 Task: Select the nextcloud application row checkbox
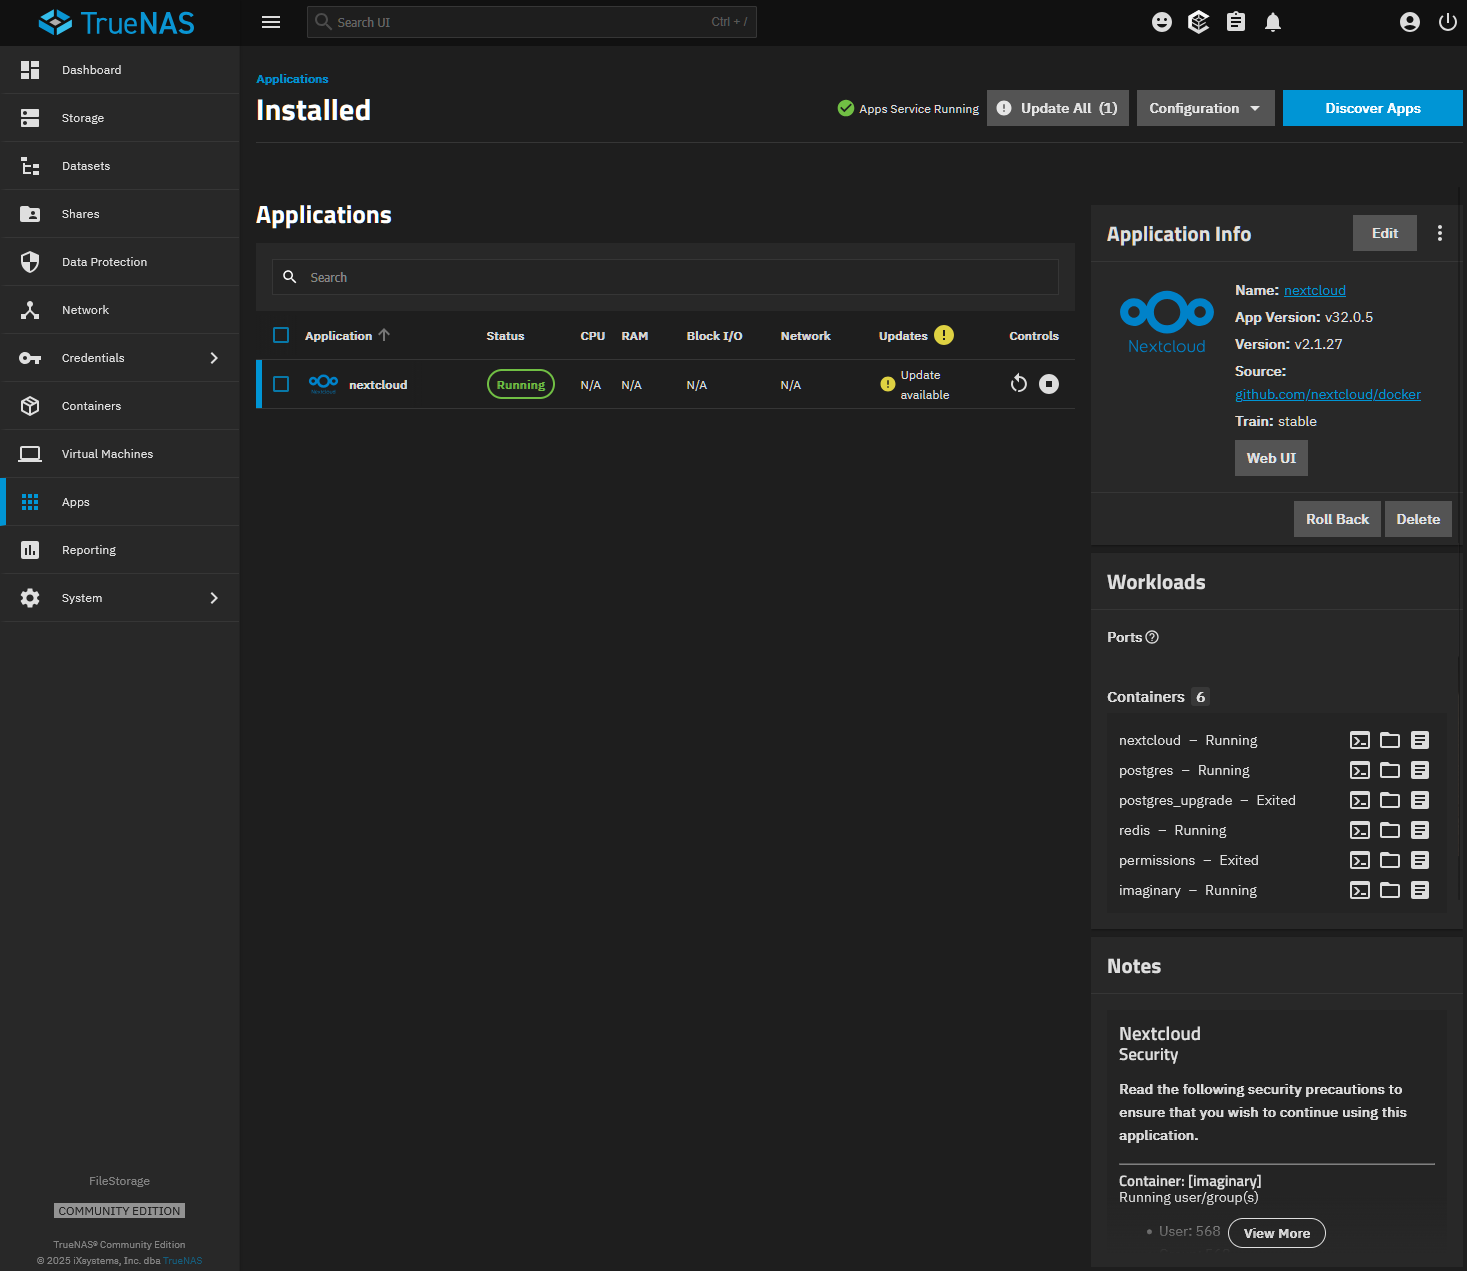coord(280,383)
